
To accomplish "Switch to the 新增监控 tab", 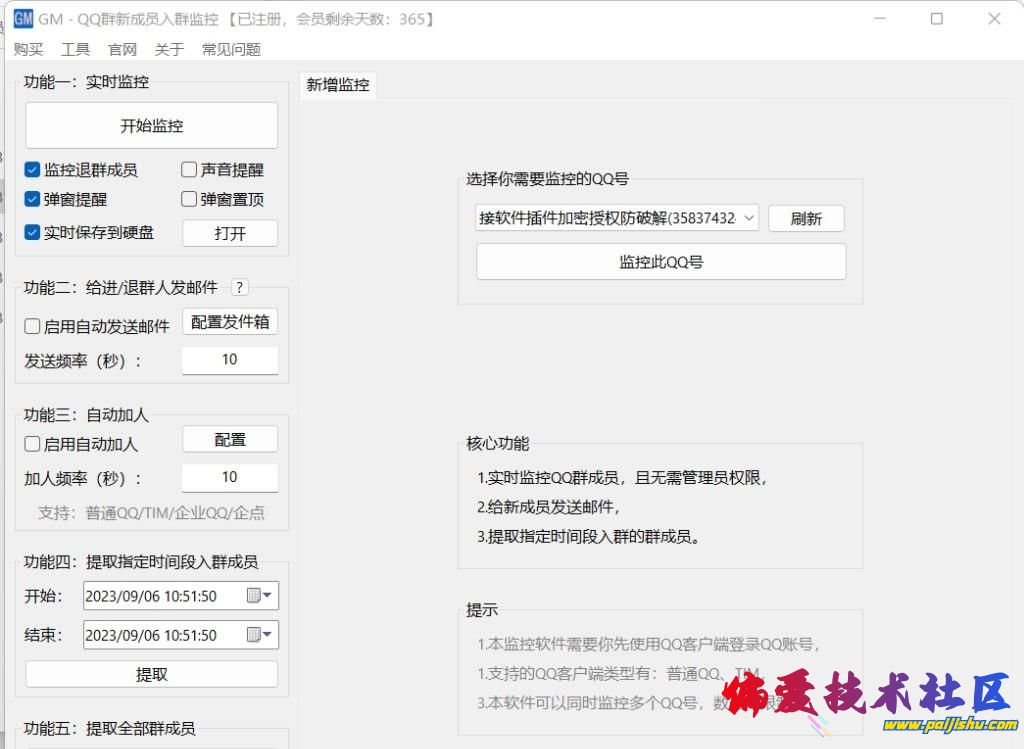I will pos(338,85).
